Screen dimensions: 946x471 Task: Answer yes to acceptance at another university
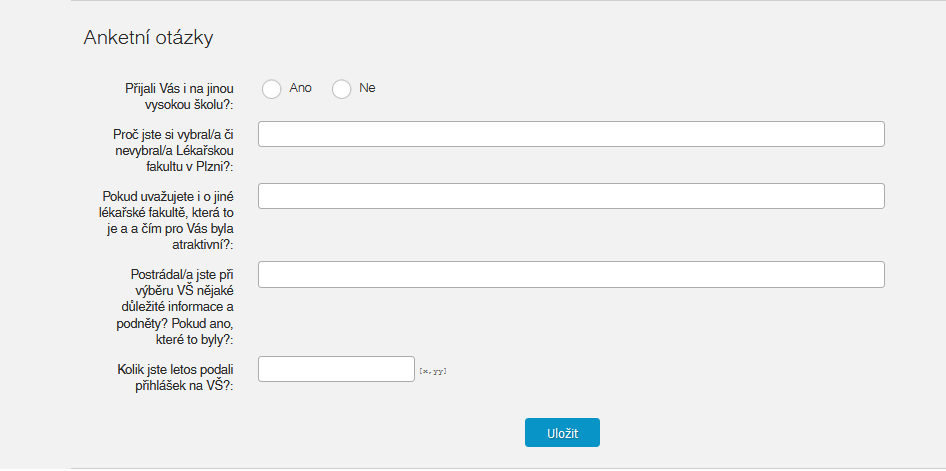click(x=272, y=89)
